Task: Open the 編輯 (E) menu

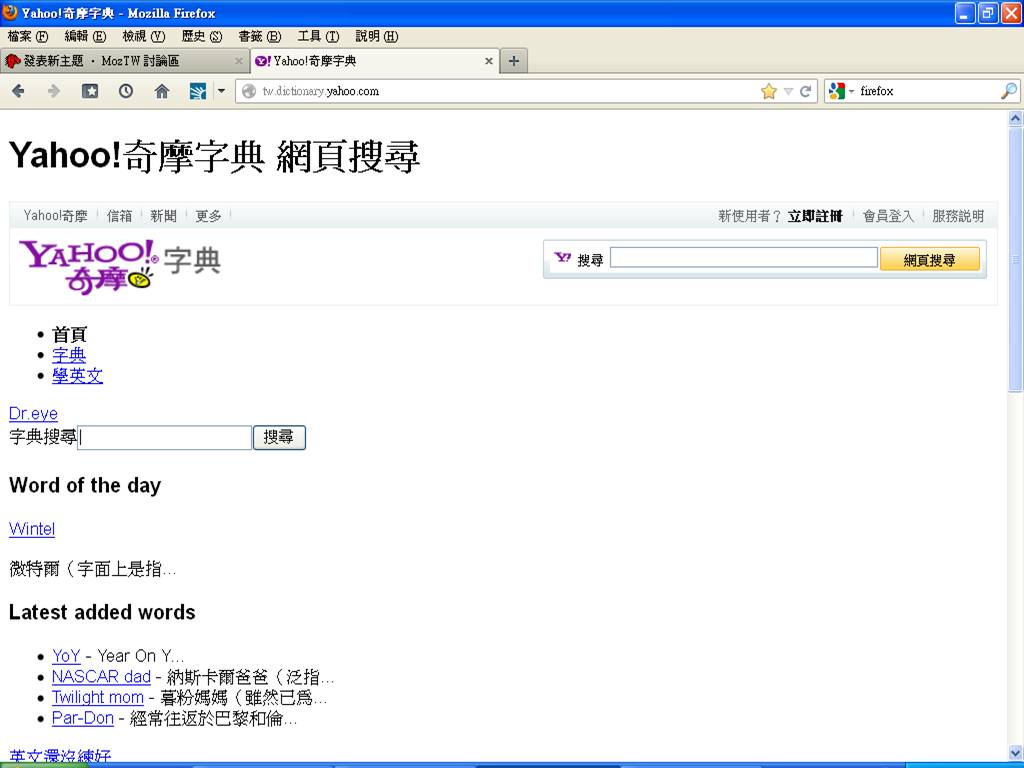Action: point(86,36)
